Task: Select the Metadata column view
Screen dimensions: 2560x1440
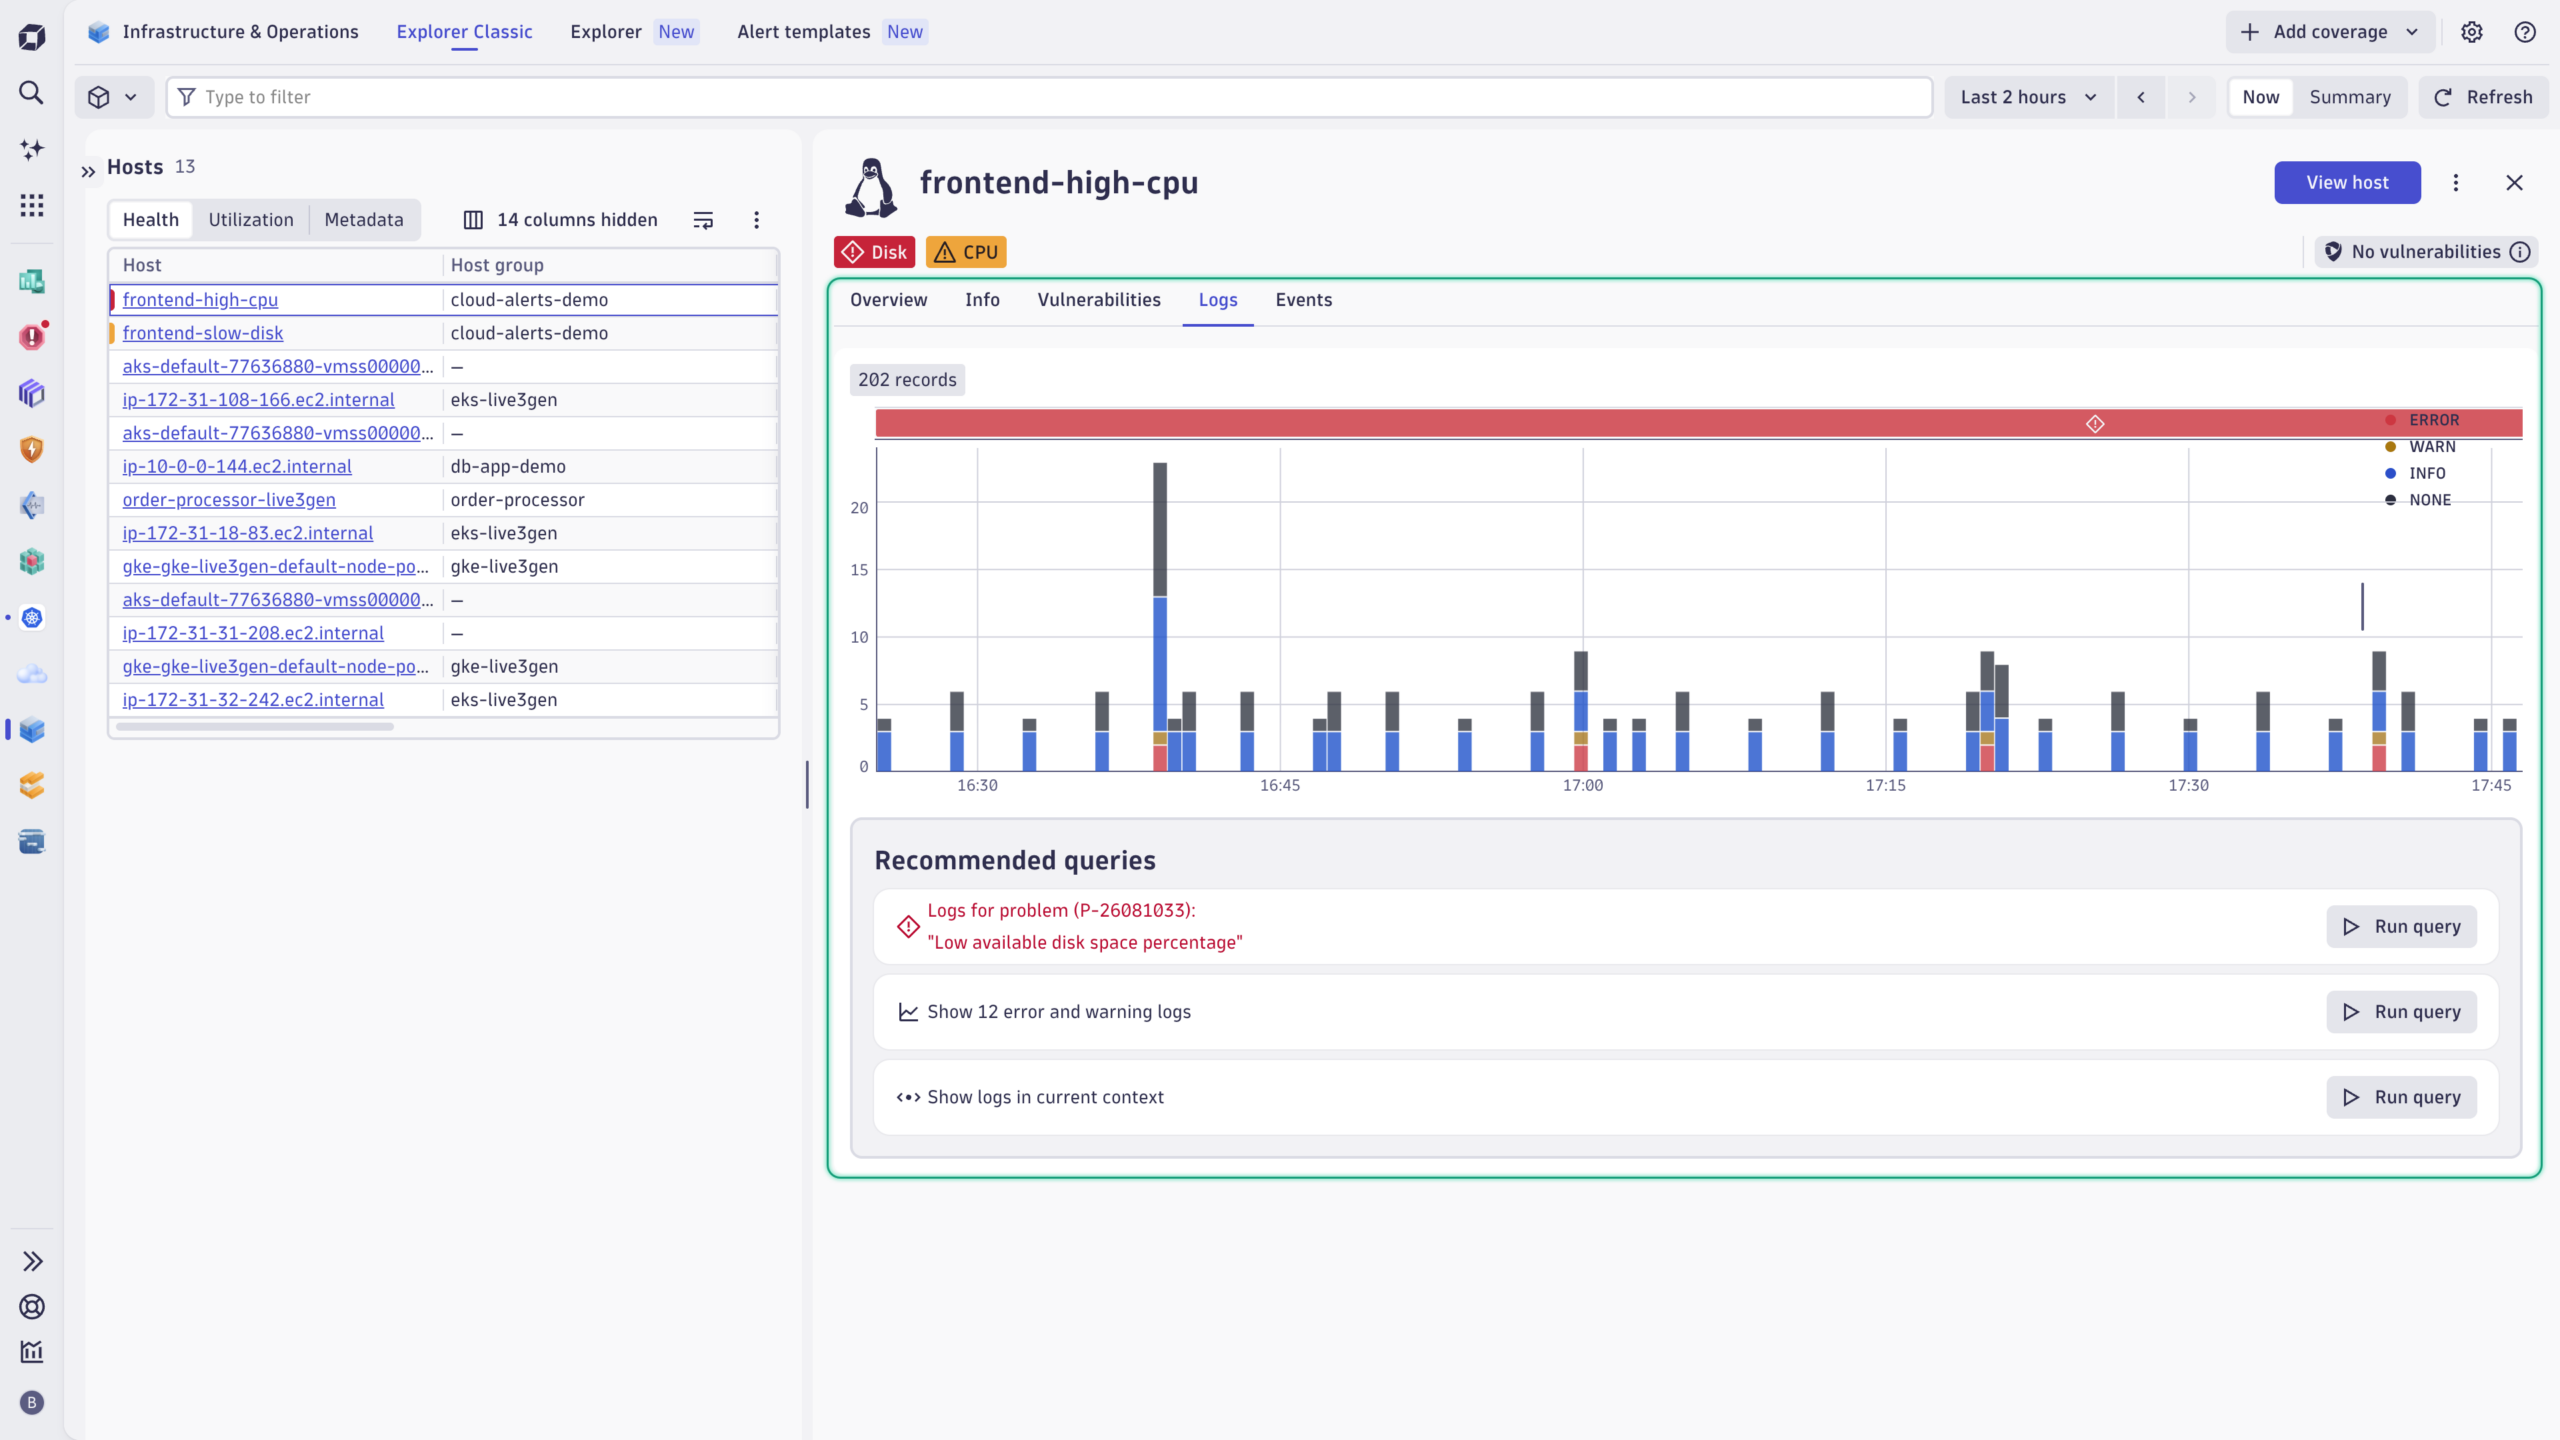Action: click(364, 220)
